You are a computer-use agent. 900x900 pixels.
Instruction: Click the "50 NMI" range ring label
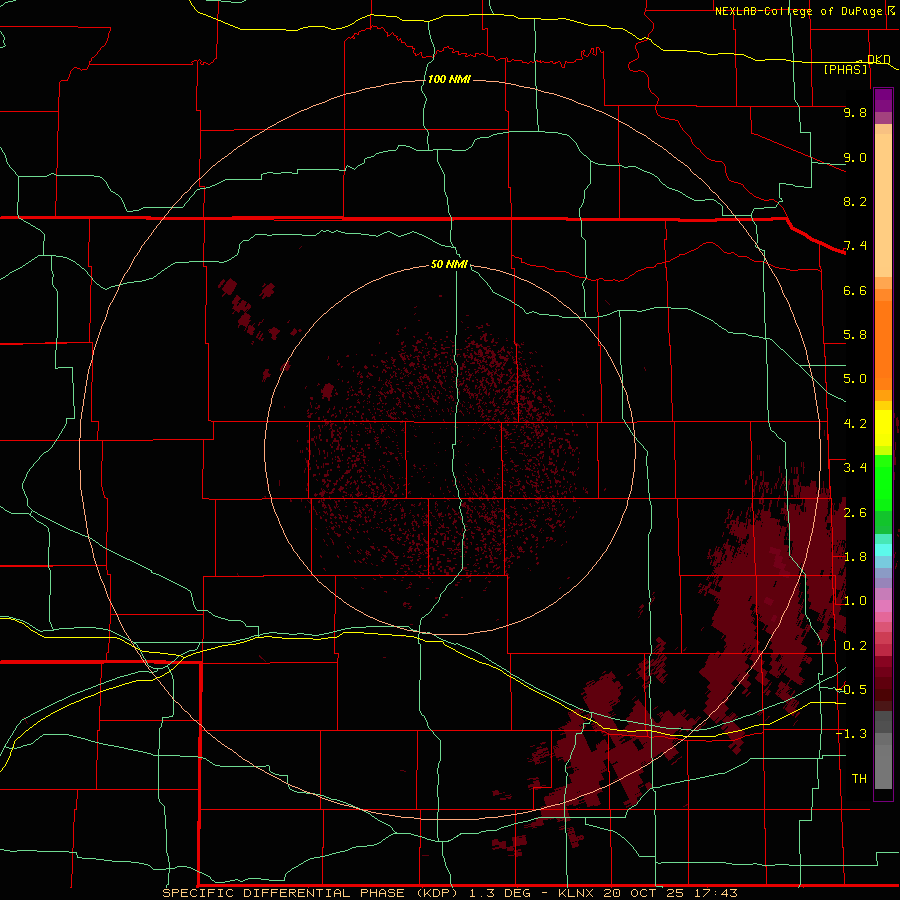[449, 264]
